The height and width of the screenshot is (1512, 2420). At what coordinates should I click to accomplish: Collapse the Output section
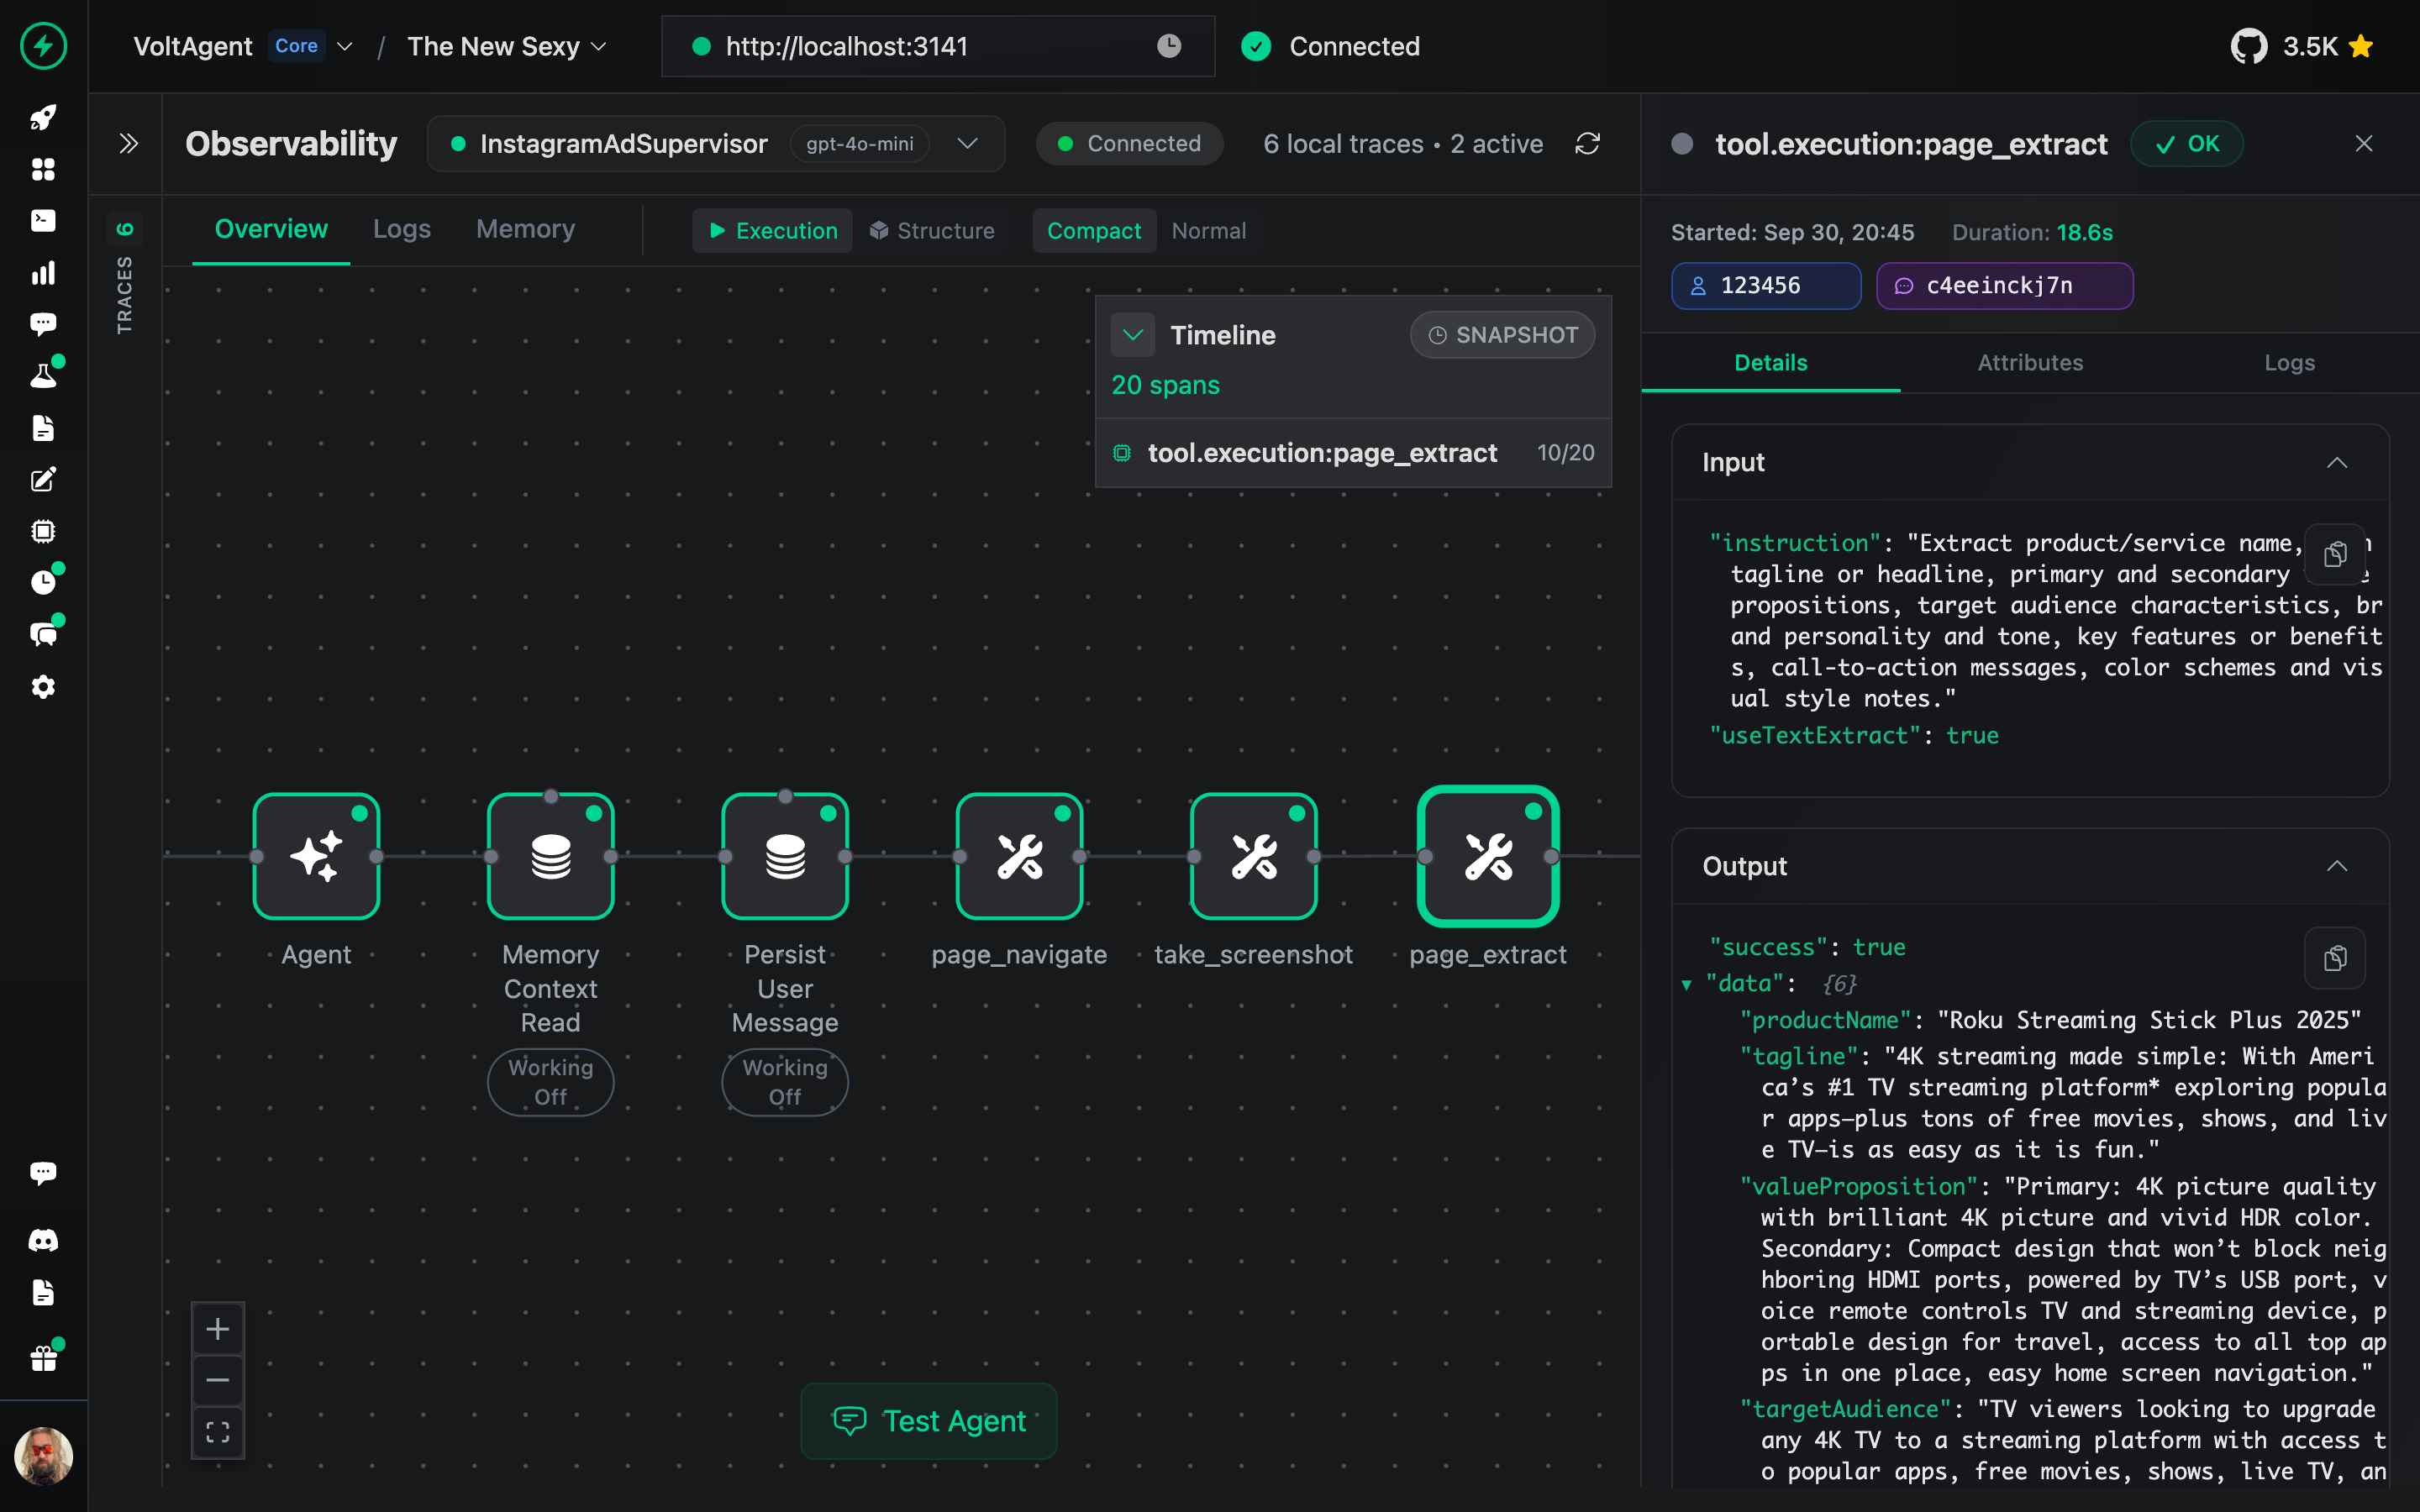point(2336,866)
